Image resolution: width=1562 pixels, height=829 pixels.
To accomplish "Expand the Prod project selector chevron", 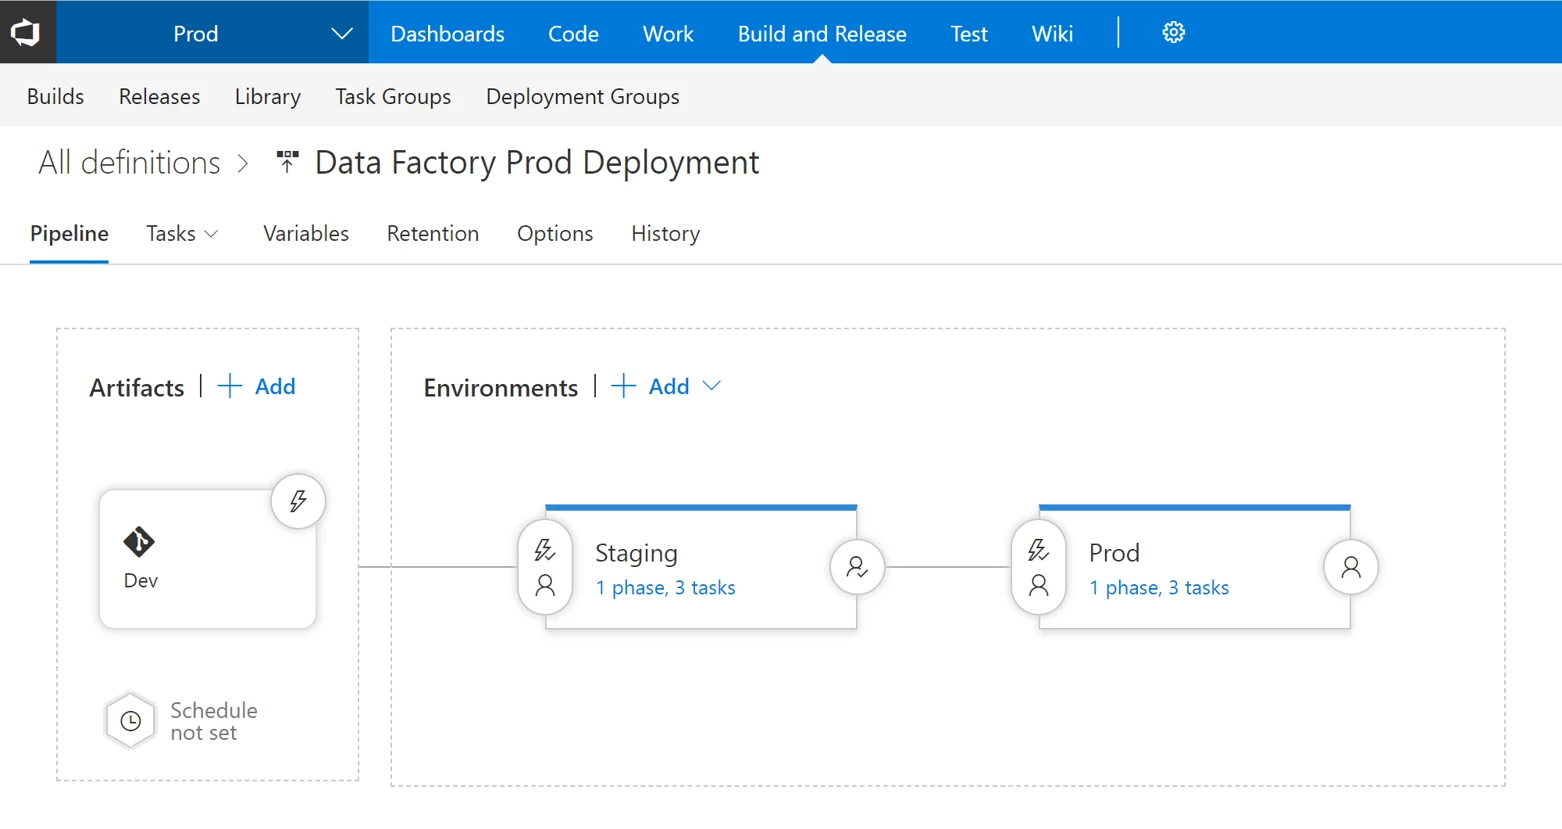I will point(342,34).
